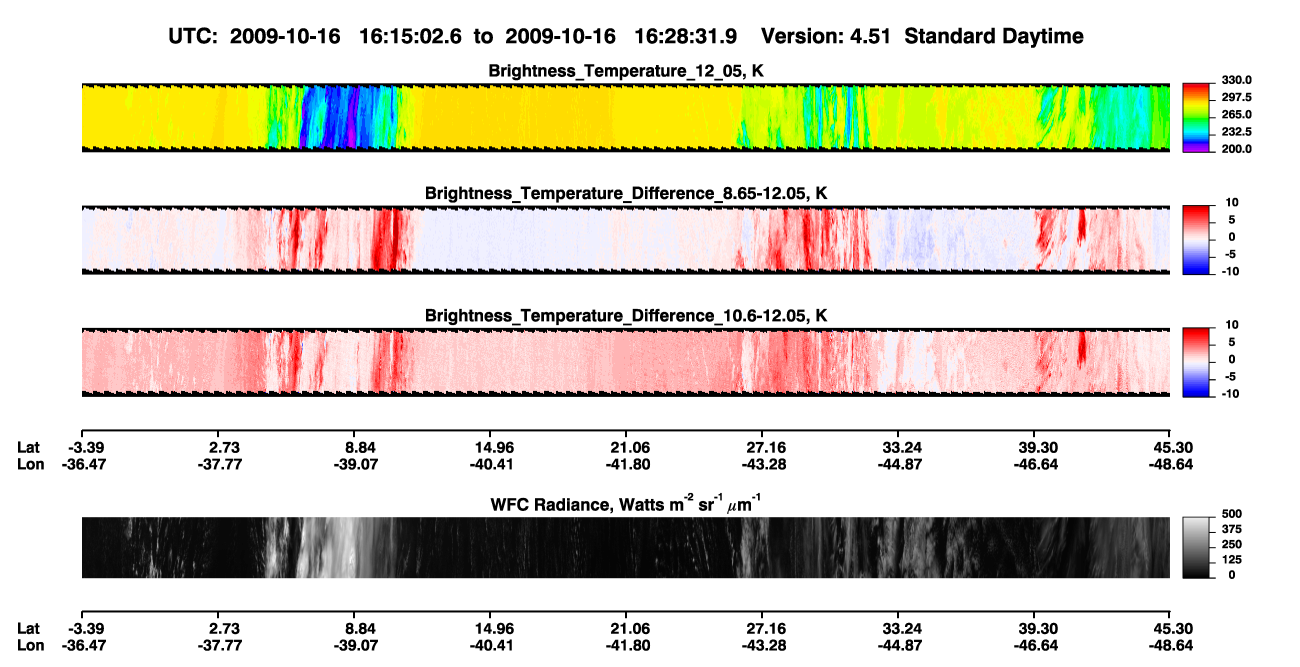Click the 10 tick on the 10.6-12.05 colorbar

click(x=1233, y=325)
